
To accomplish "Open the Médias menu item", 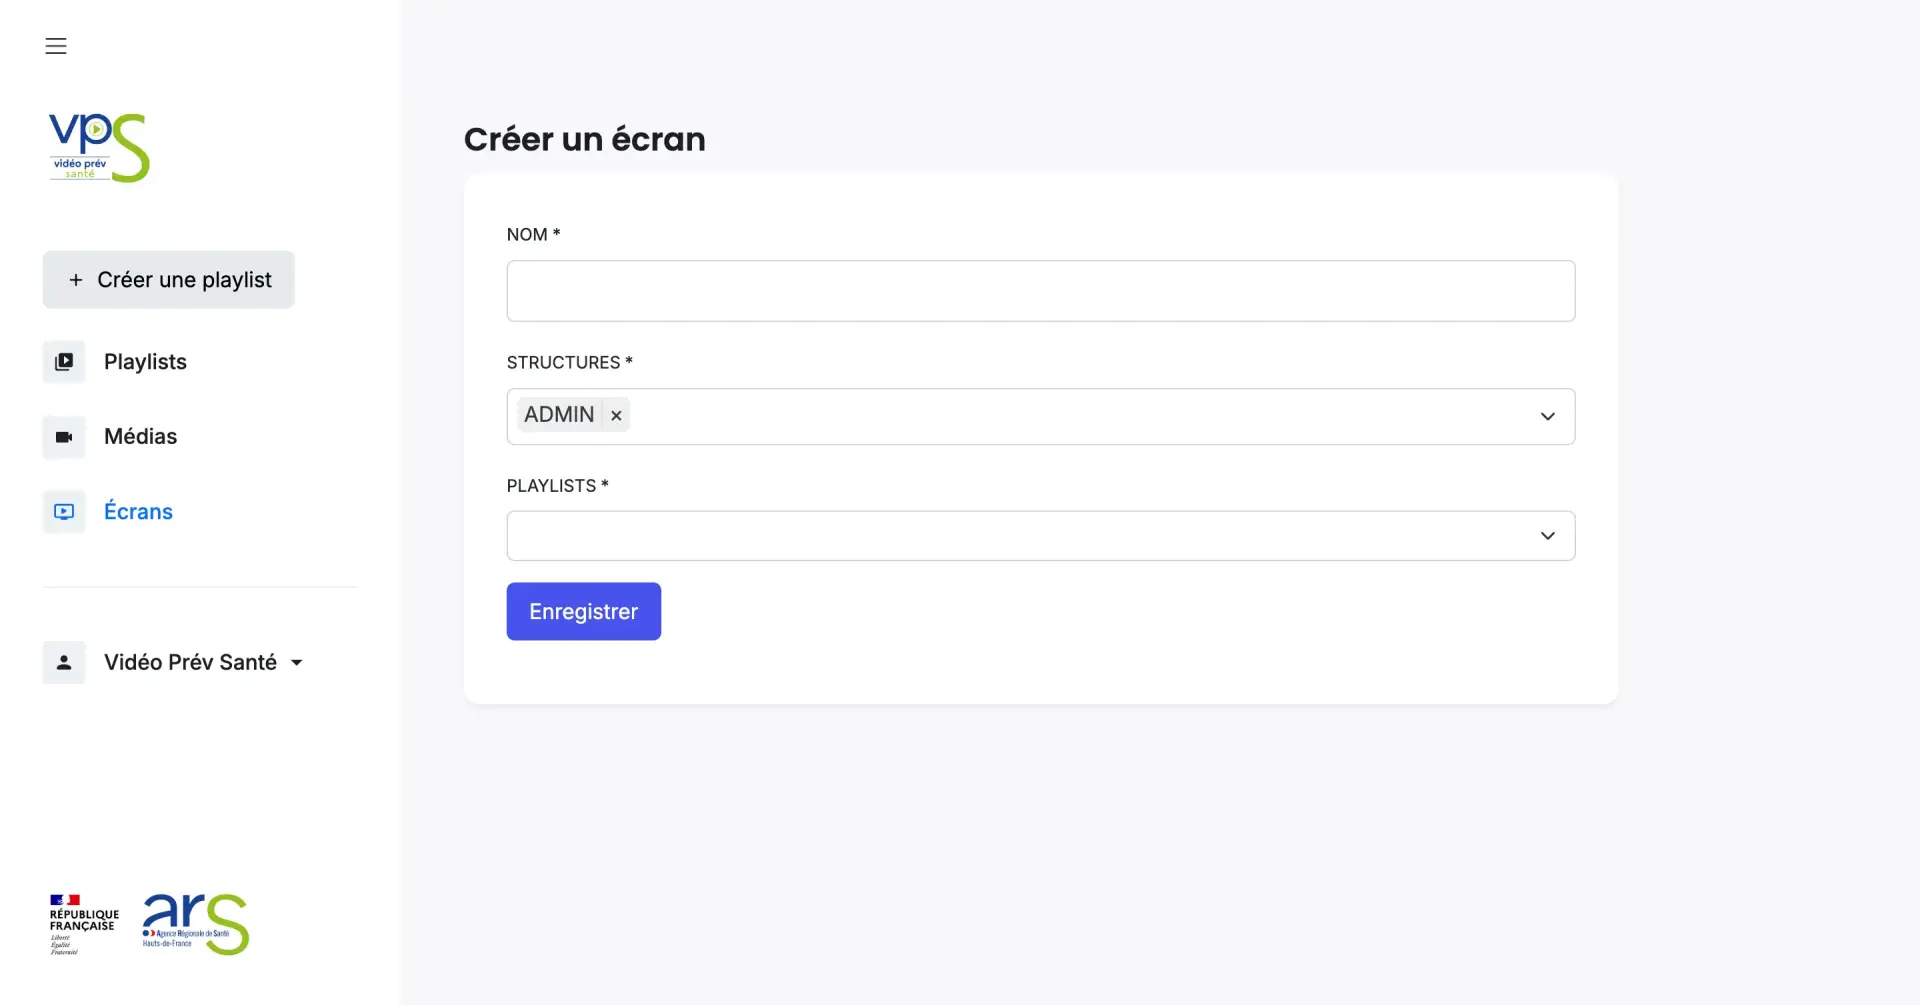I will coord(140,437).
